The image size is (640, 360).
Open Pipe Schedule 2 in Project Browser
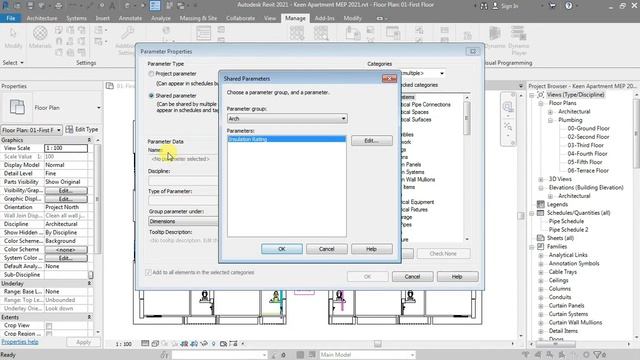click(x=568, y=230)
